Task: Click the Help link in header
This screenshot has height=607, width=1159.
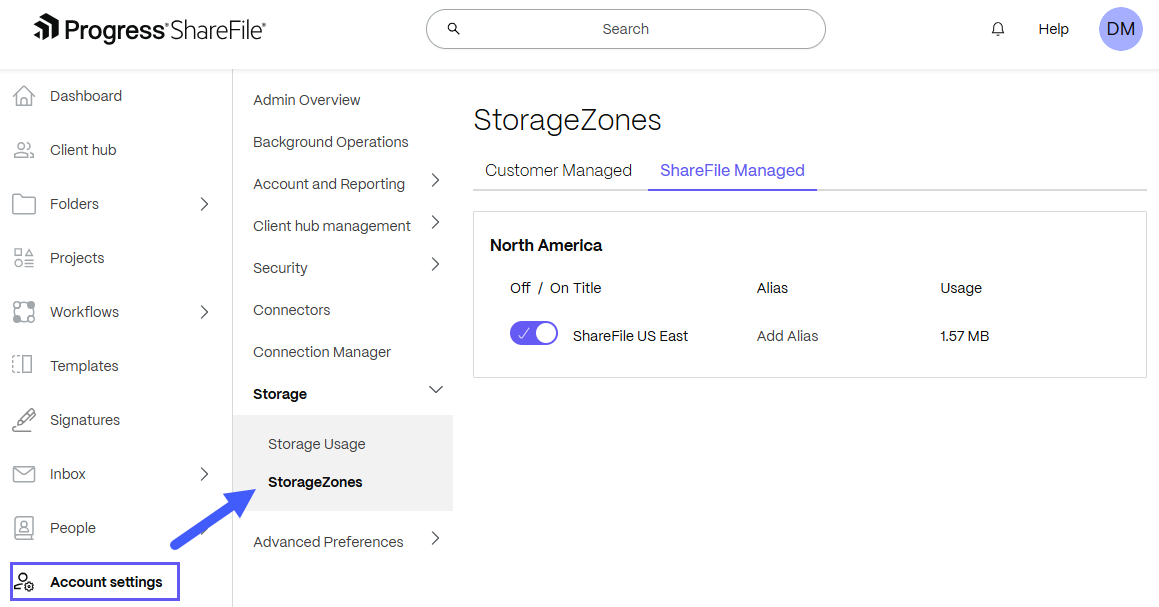Action: click(x=1053, y=29)
